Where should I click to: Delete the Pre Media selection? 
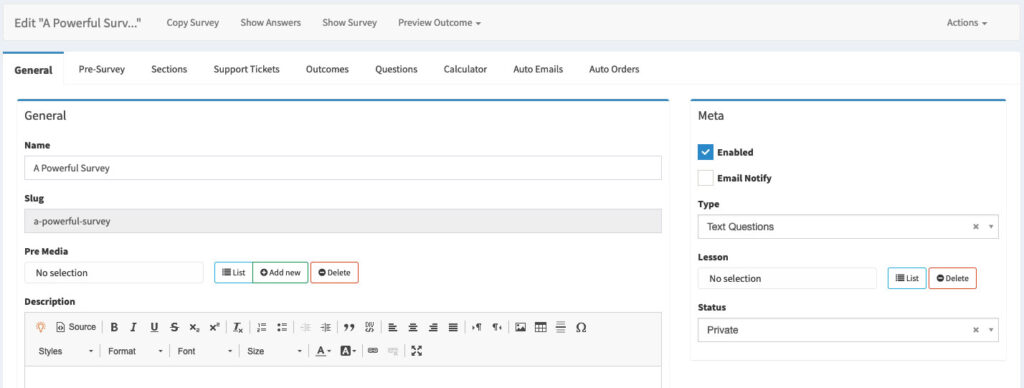(x=334, y=272)
